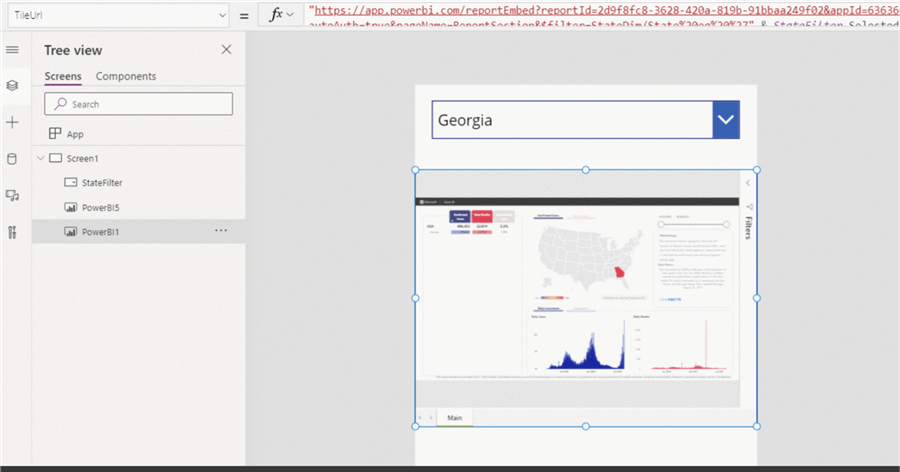Open the Data cylinder icon
900x472 pixels.
coord(12,159)
